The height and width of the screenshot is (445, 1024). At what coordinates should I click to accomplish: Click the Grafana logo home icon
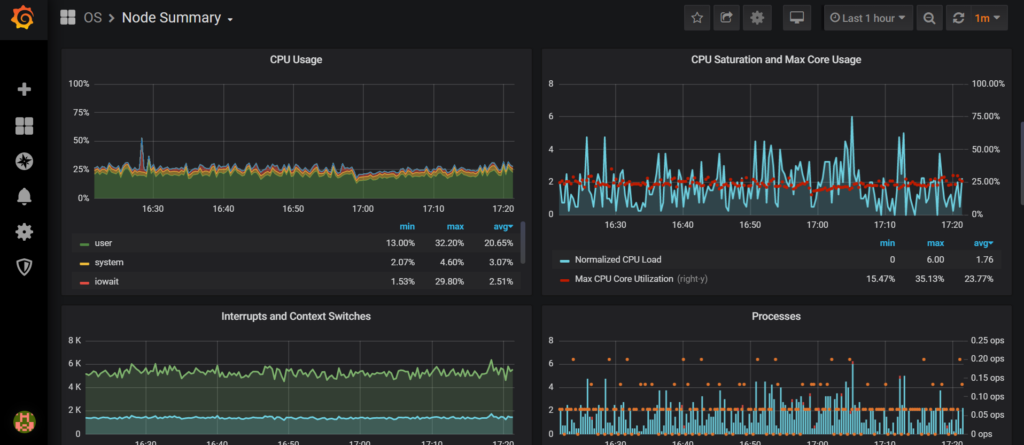pyautogui.click(x=24, y=19)
